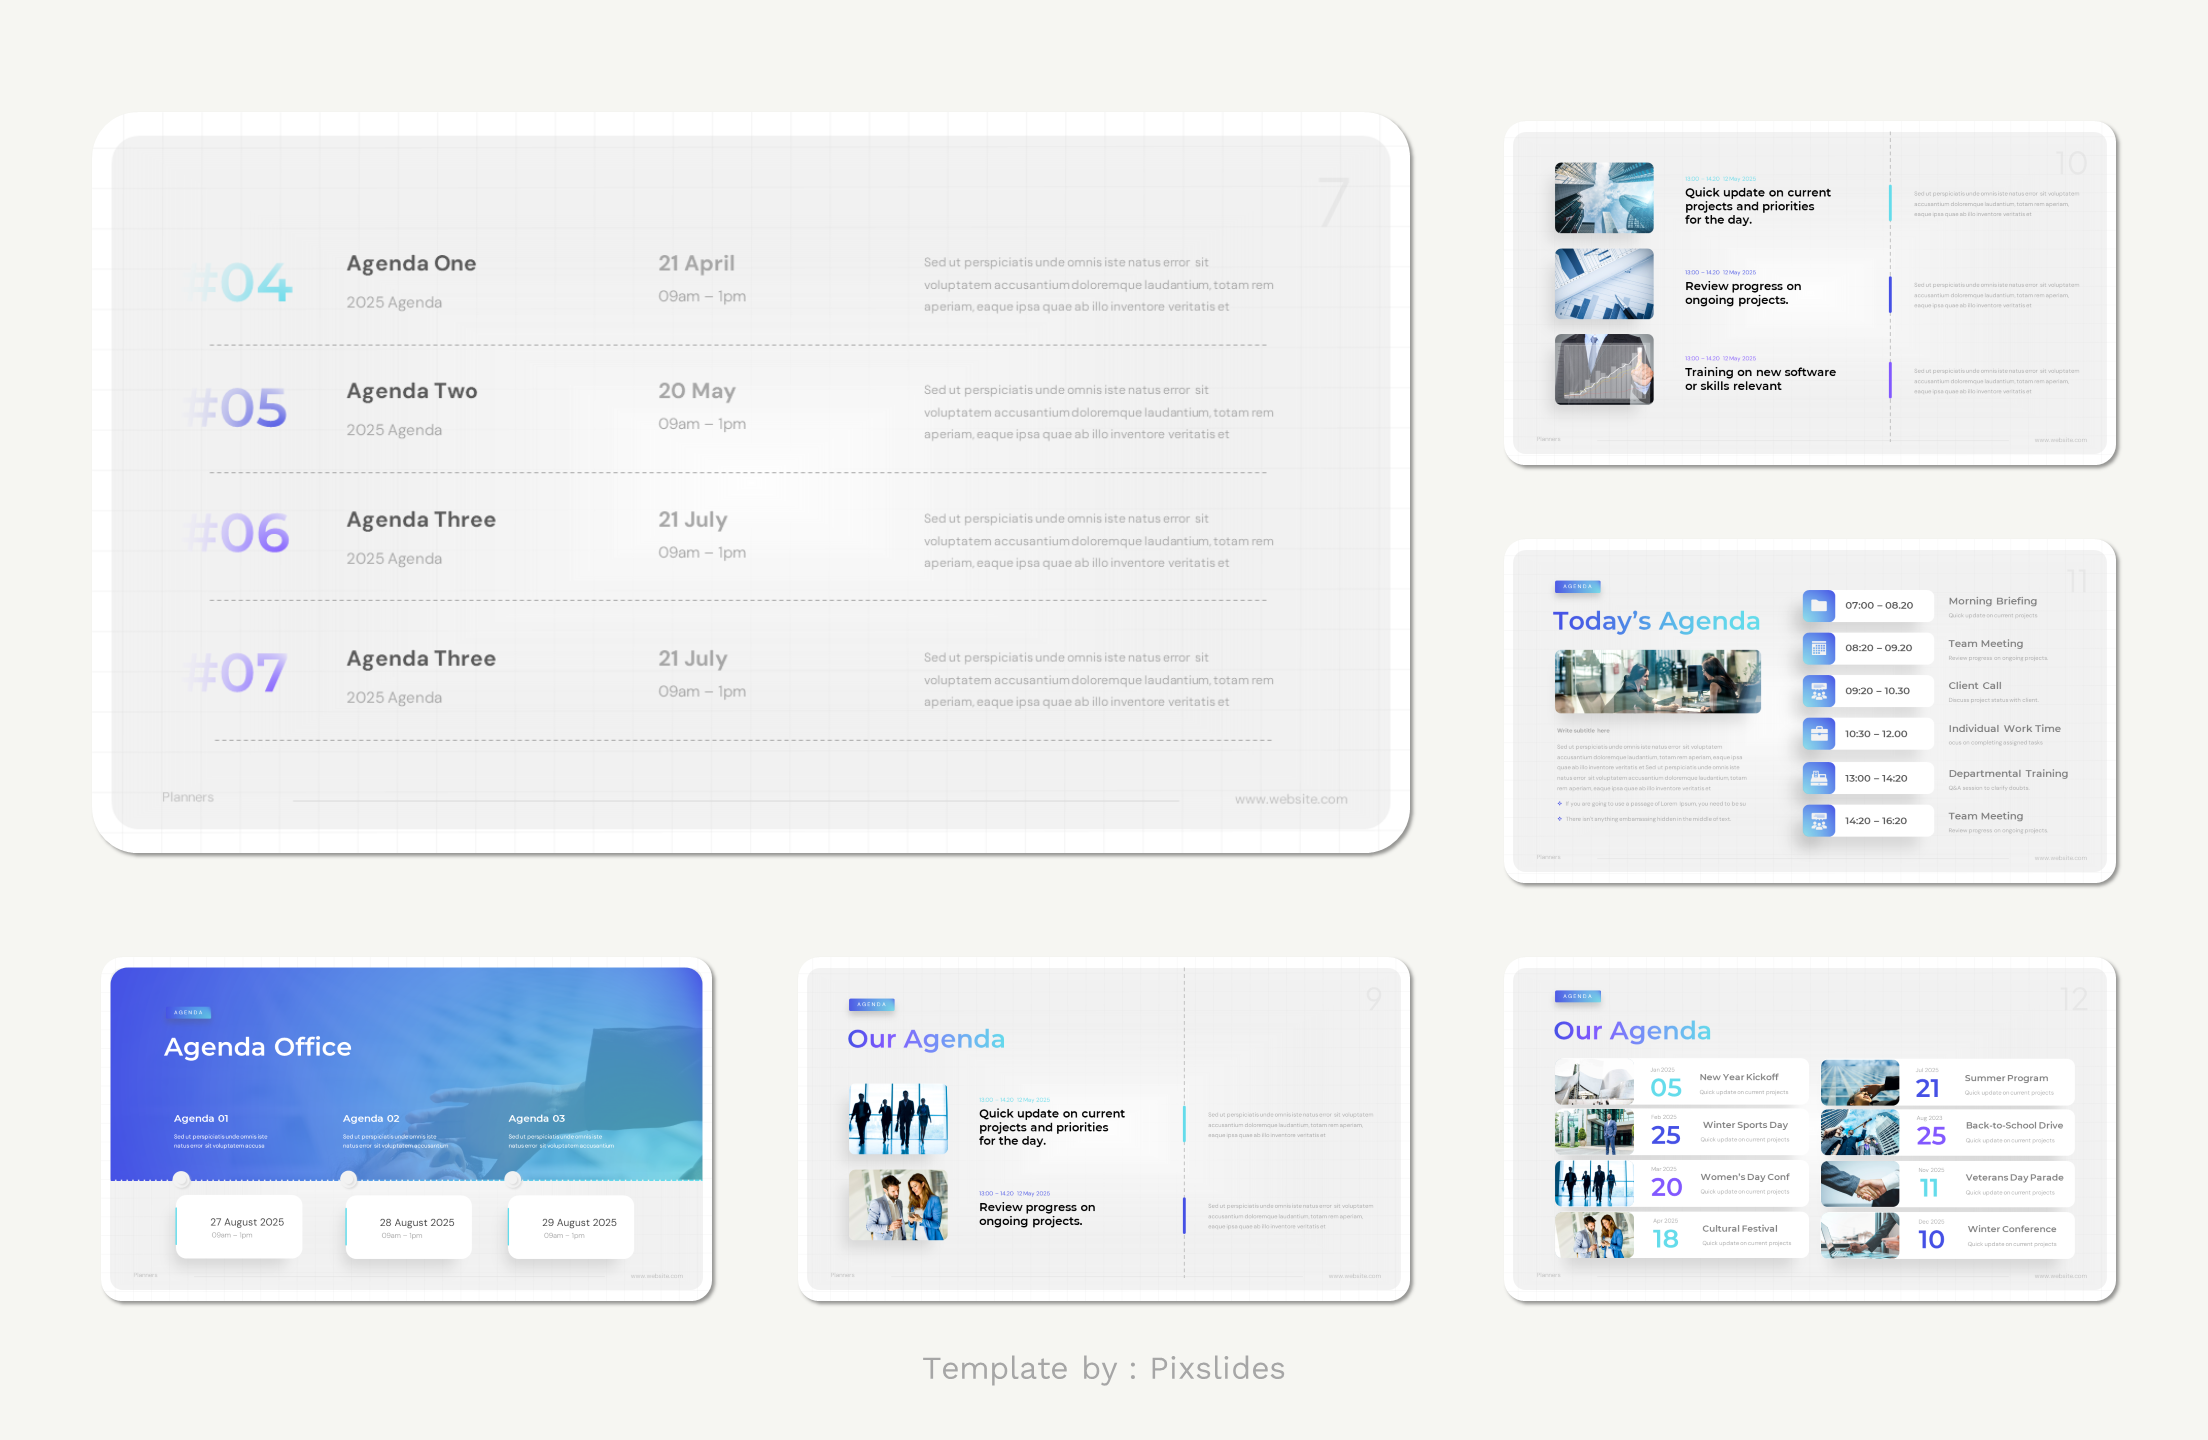
Task: Select the AGENDA badge on the Agenda Office slide
Action: (189, 1012)
